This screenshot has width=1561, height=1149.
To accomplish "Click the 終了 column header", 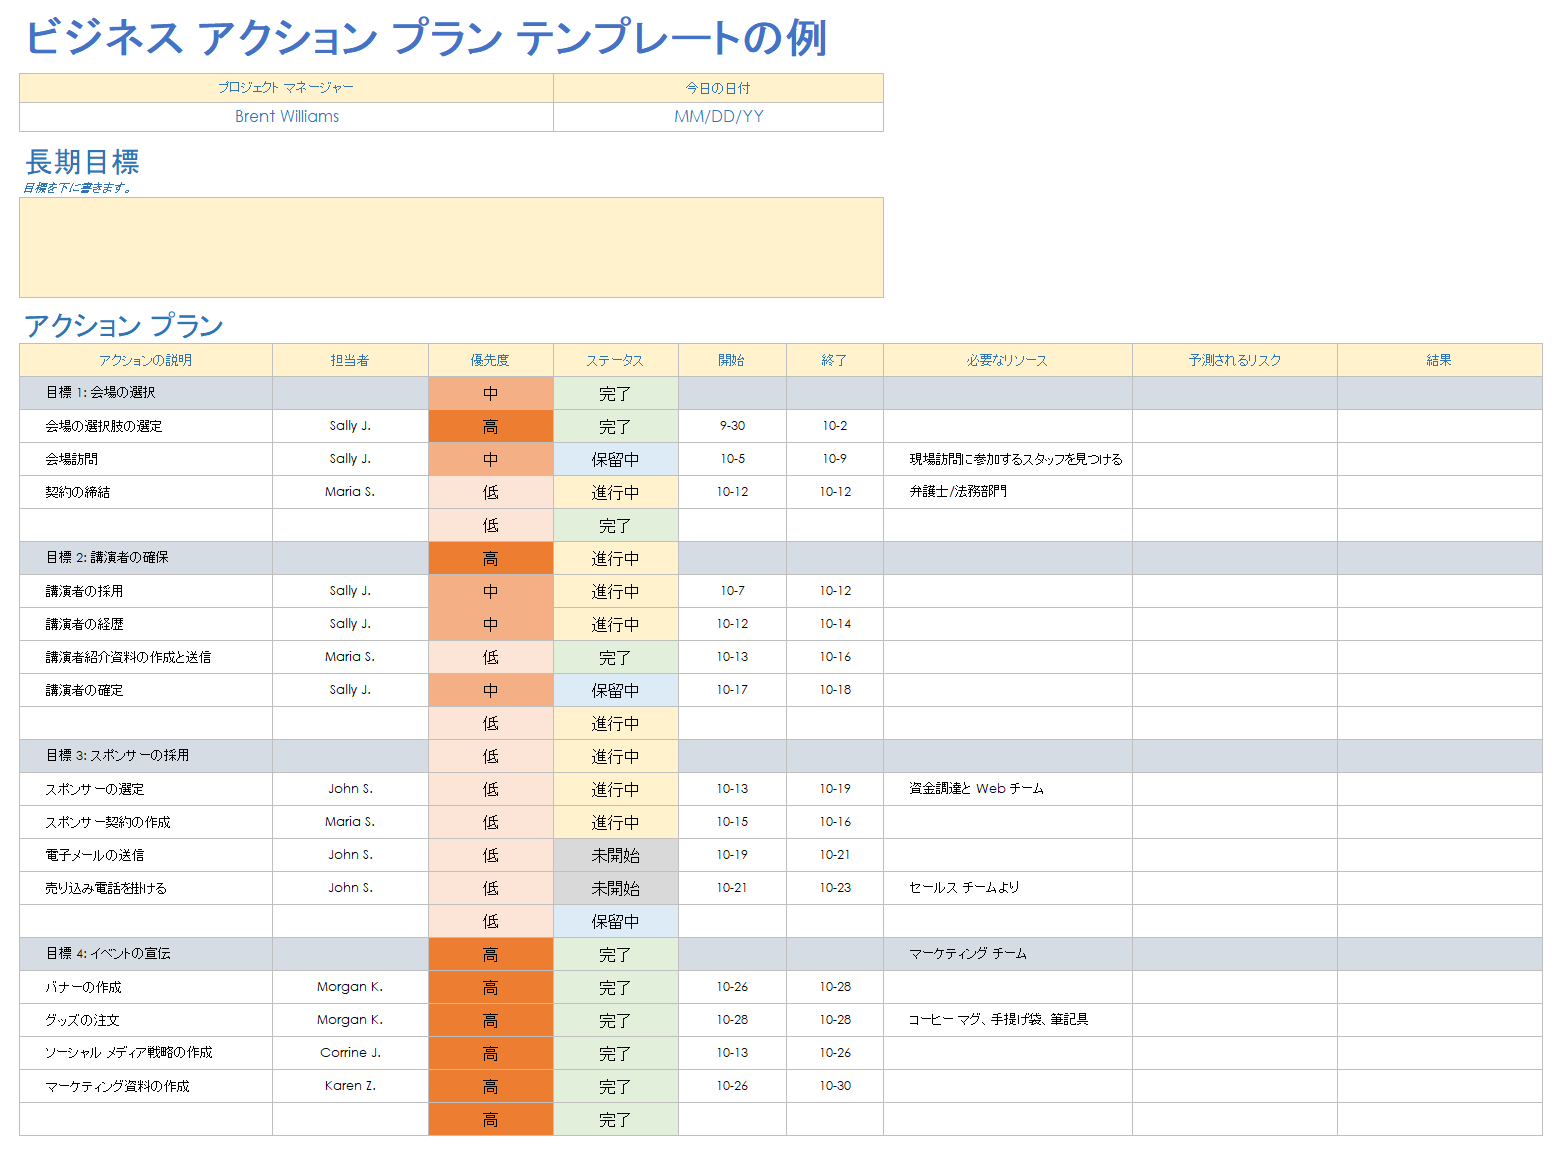I will 835,360.
